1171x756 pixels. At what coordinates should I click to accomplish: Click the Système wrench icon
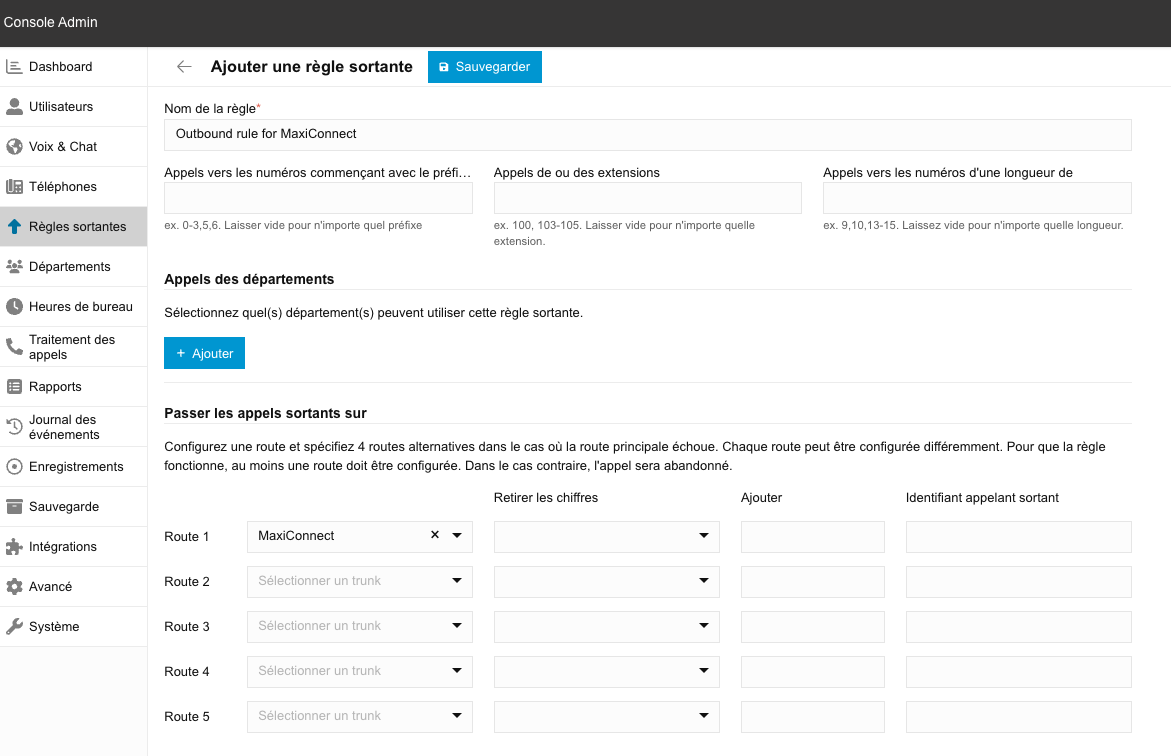(x=14, y=627)
